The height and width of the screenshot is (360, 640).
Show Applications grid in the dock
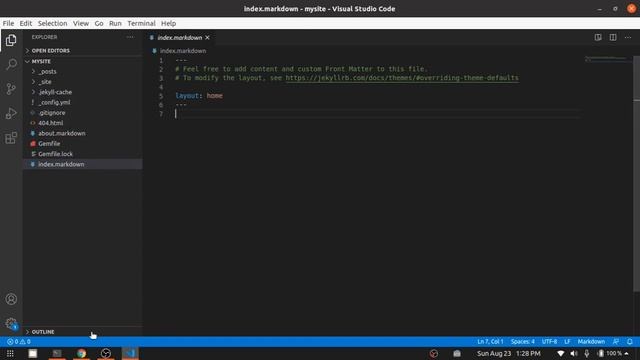(10, 353)
